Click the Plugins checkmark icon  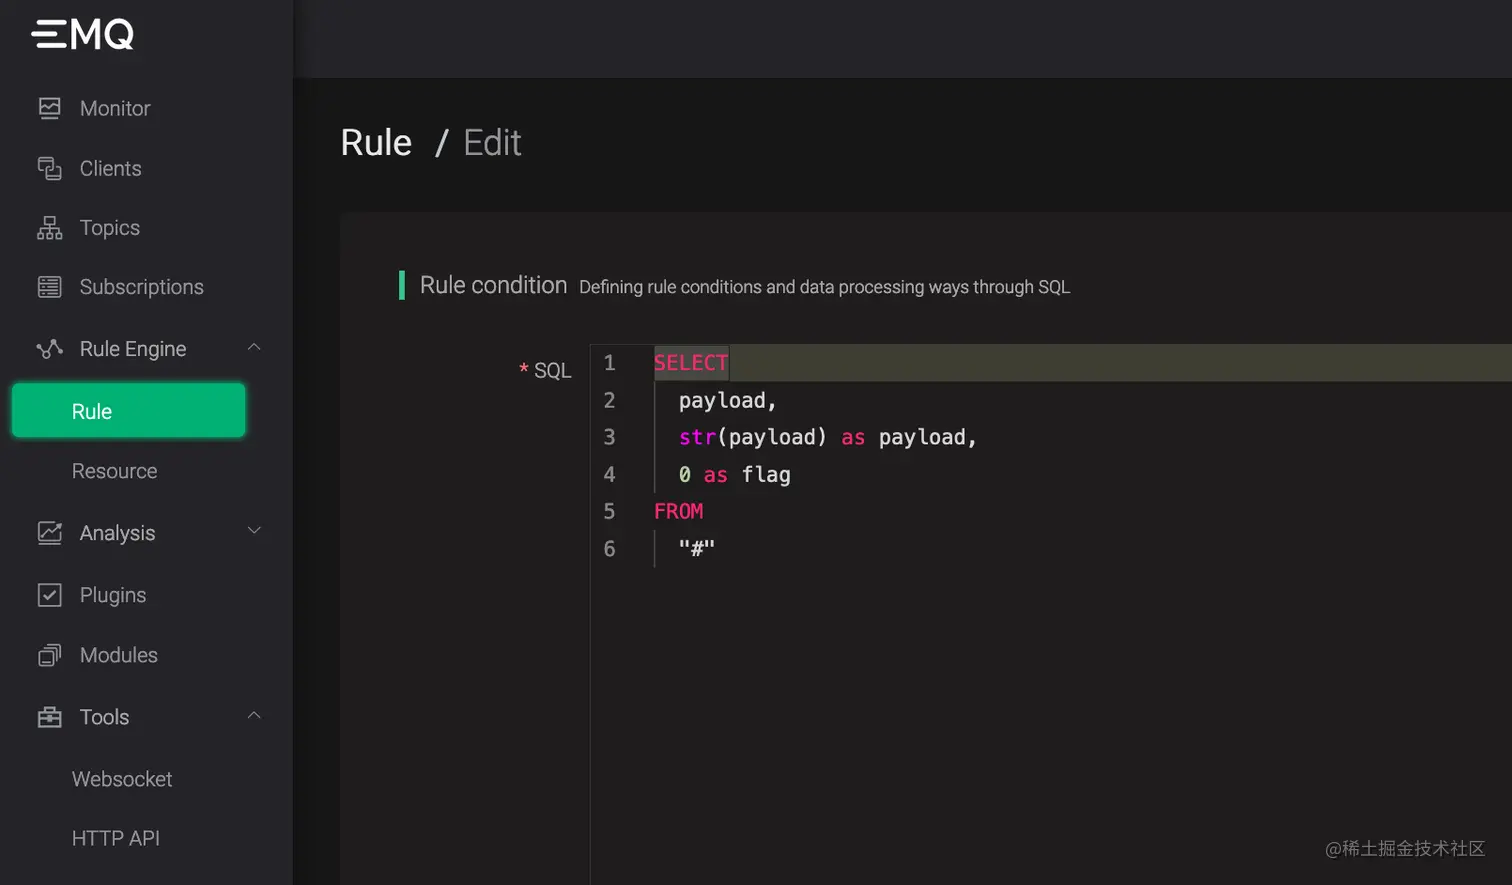(49, 595)
